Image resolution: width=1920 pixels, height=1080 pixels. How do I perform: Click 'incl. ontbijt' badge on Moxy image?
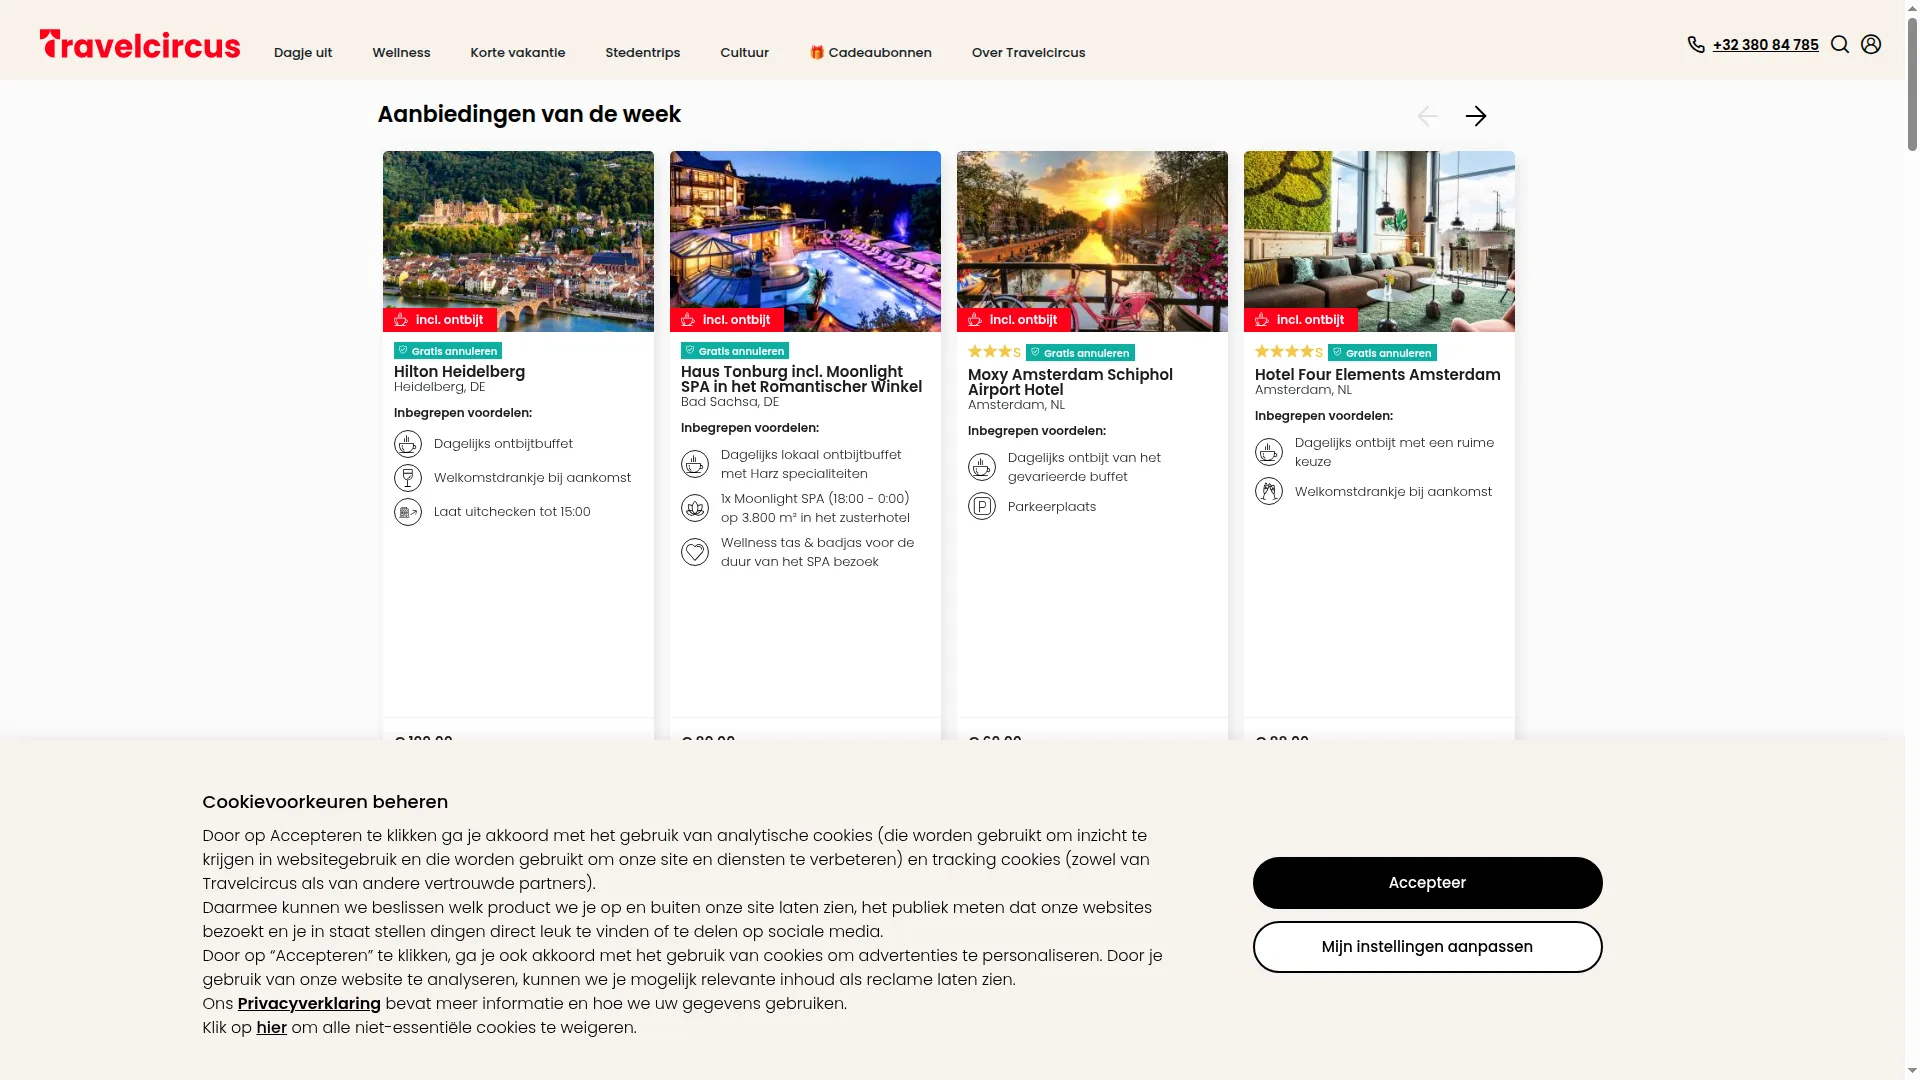[x=1014, y=320]
